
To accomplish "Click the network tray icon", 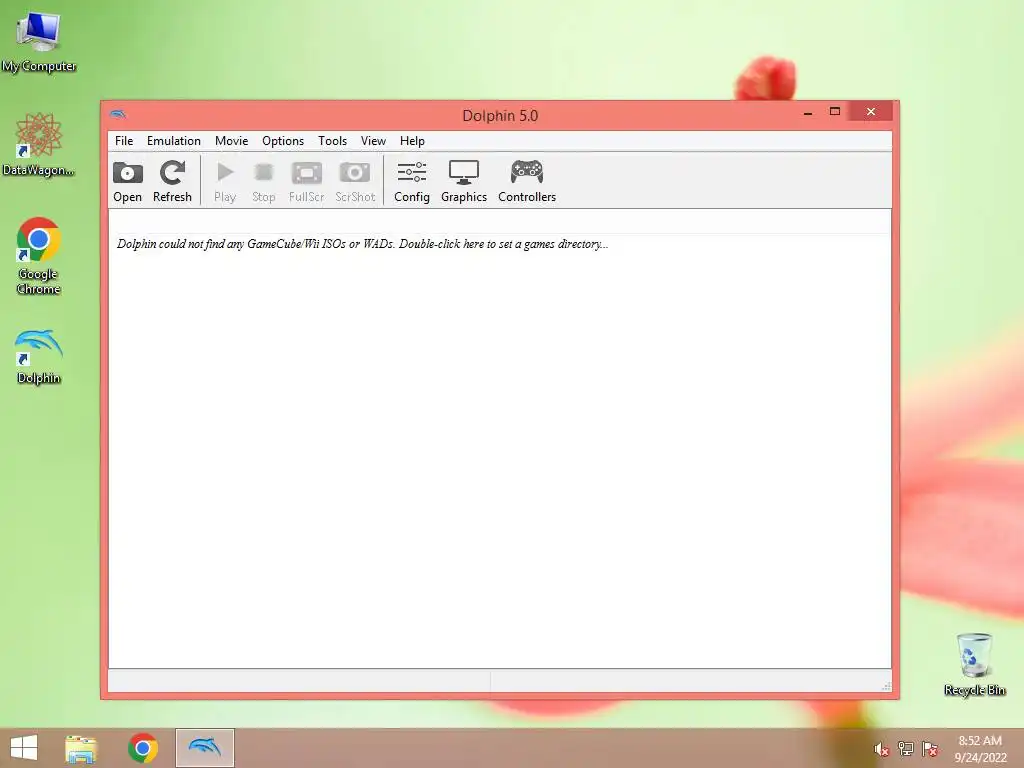I will 906,749.
